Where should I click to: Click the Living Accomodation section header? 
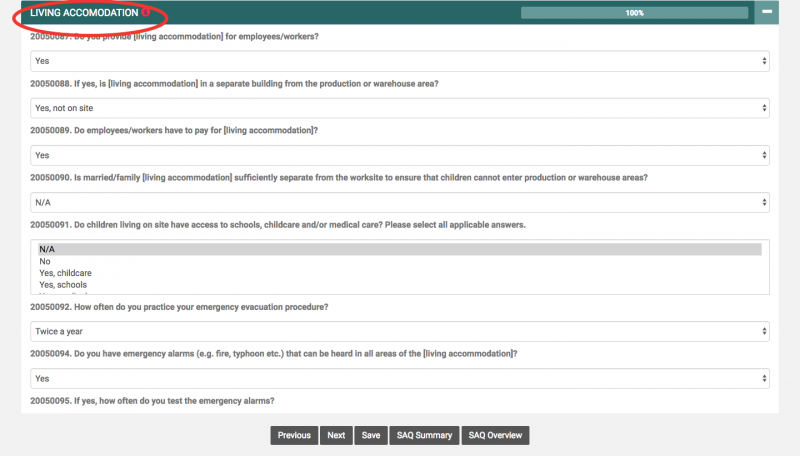[84, 13]
